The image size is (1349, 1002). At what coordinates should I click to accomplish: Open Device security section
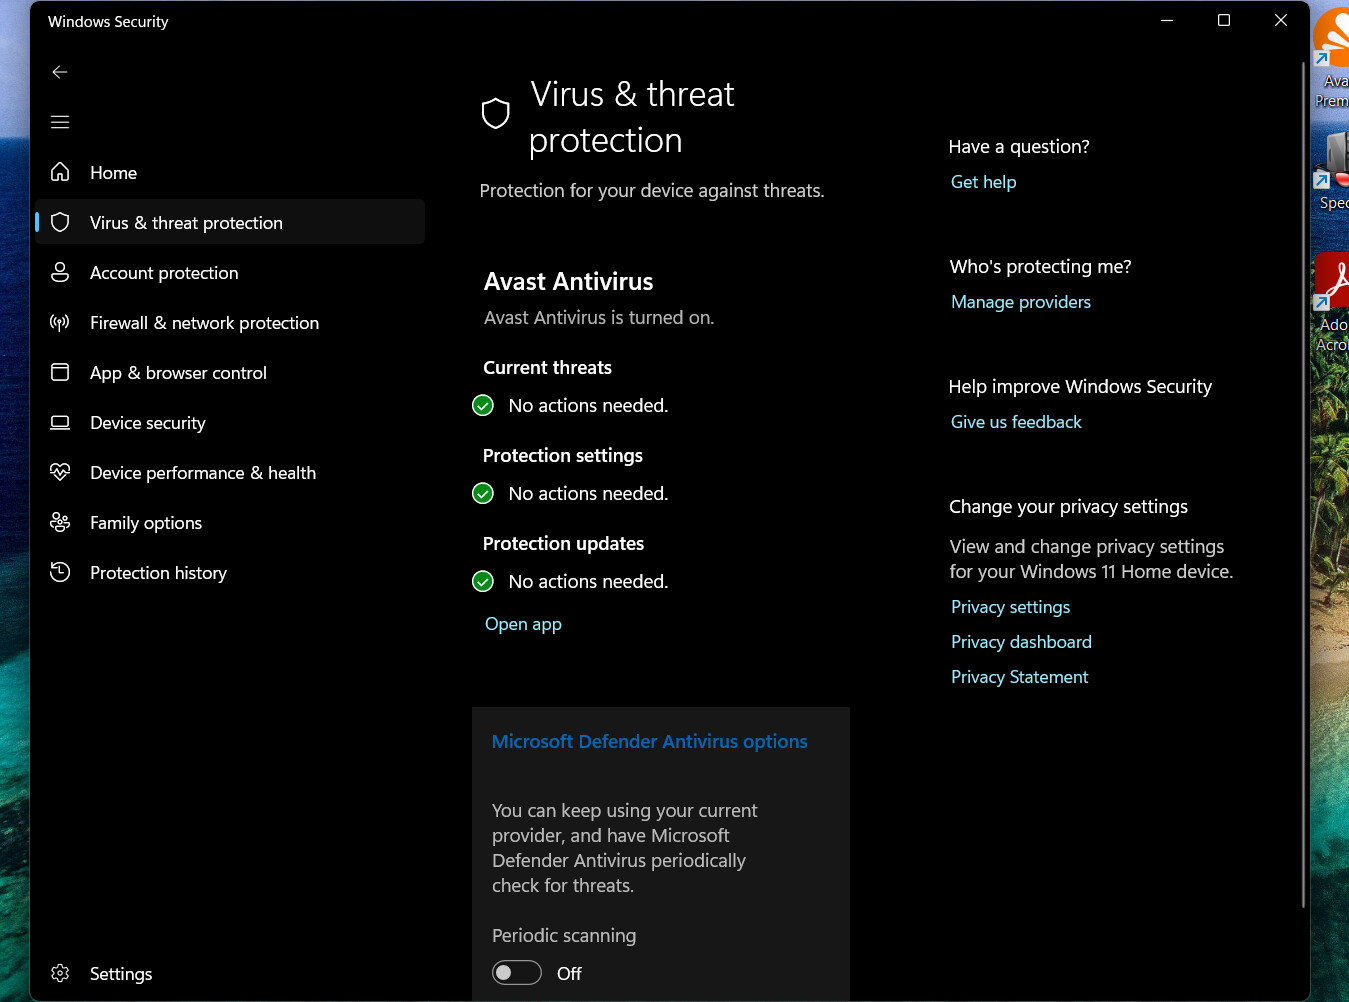click(230, 422)
